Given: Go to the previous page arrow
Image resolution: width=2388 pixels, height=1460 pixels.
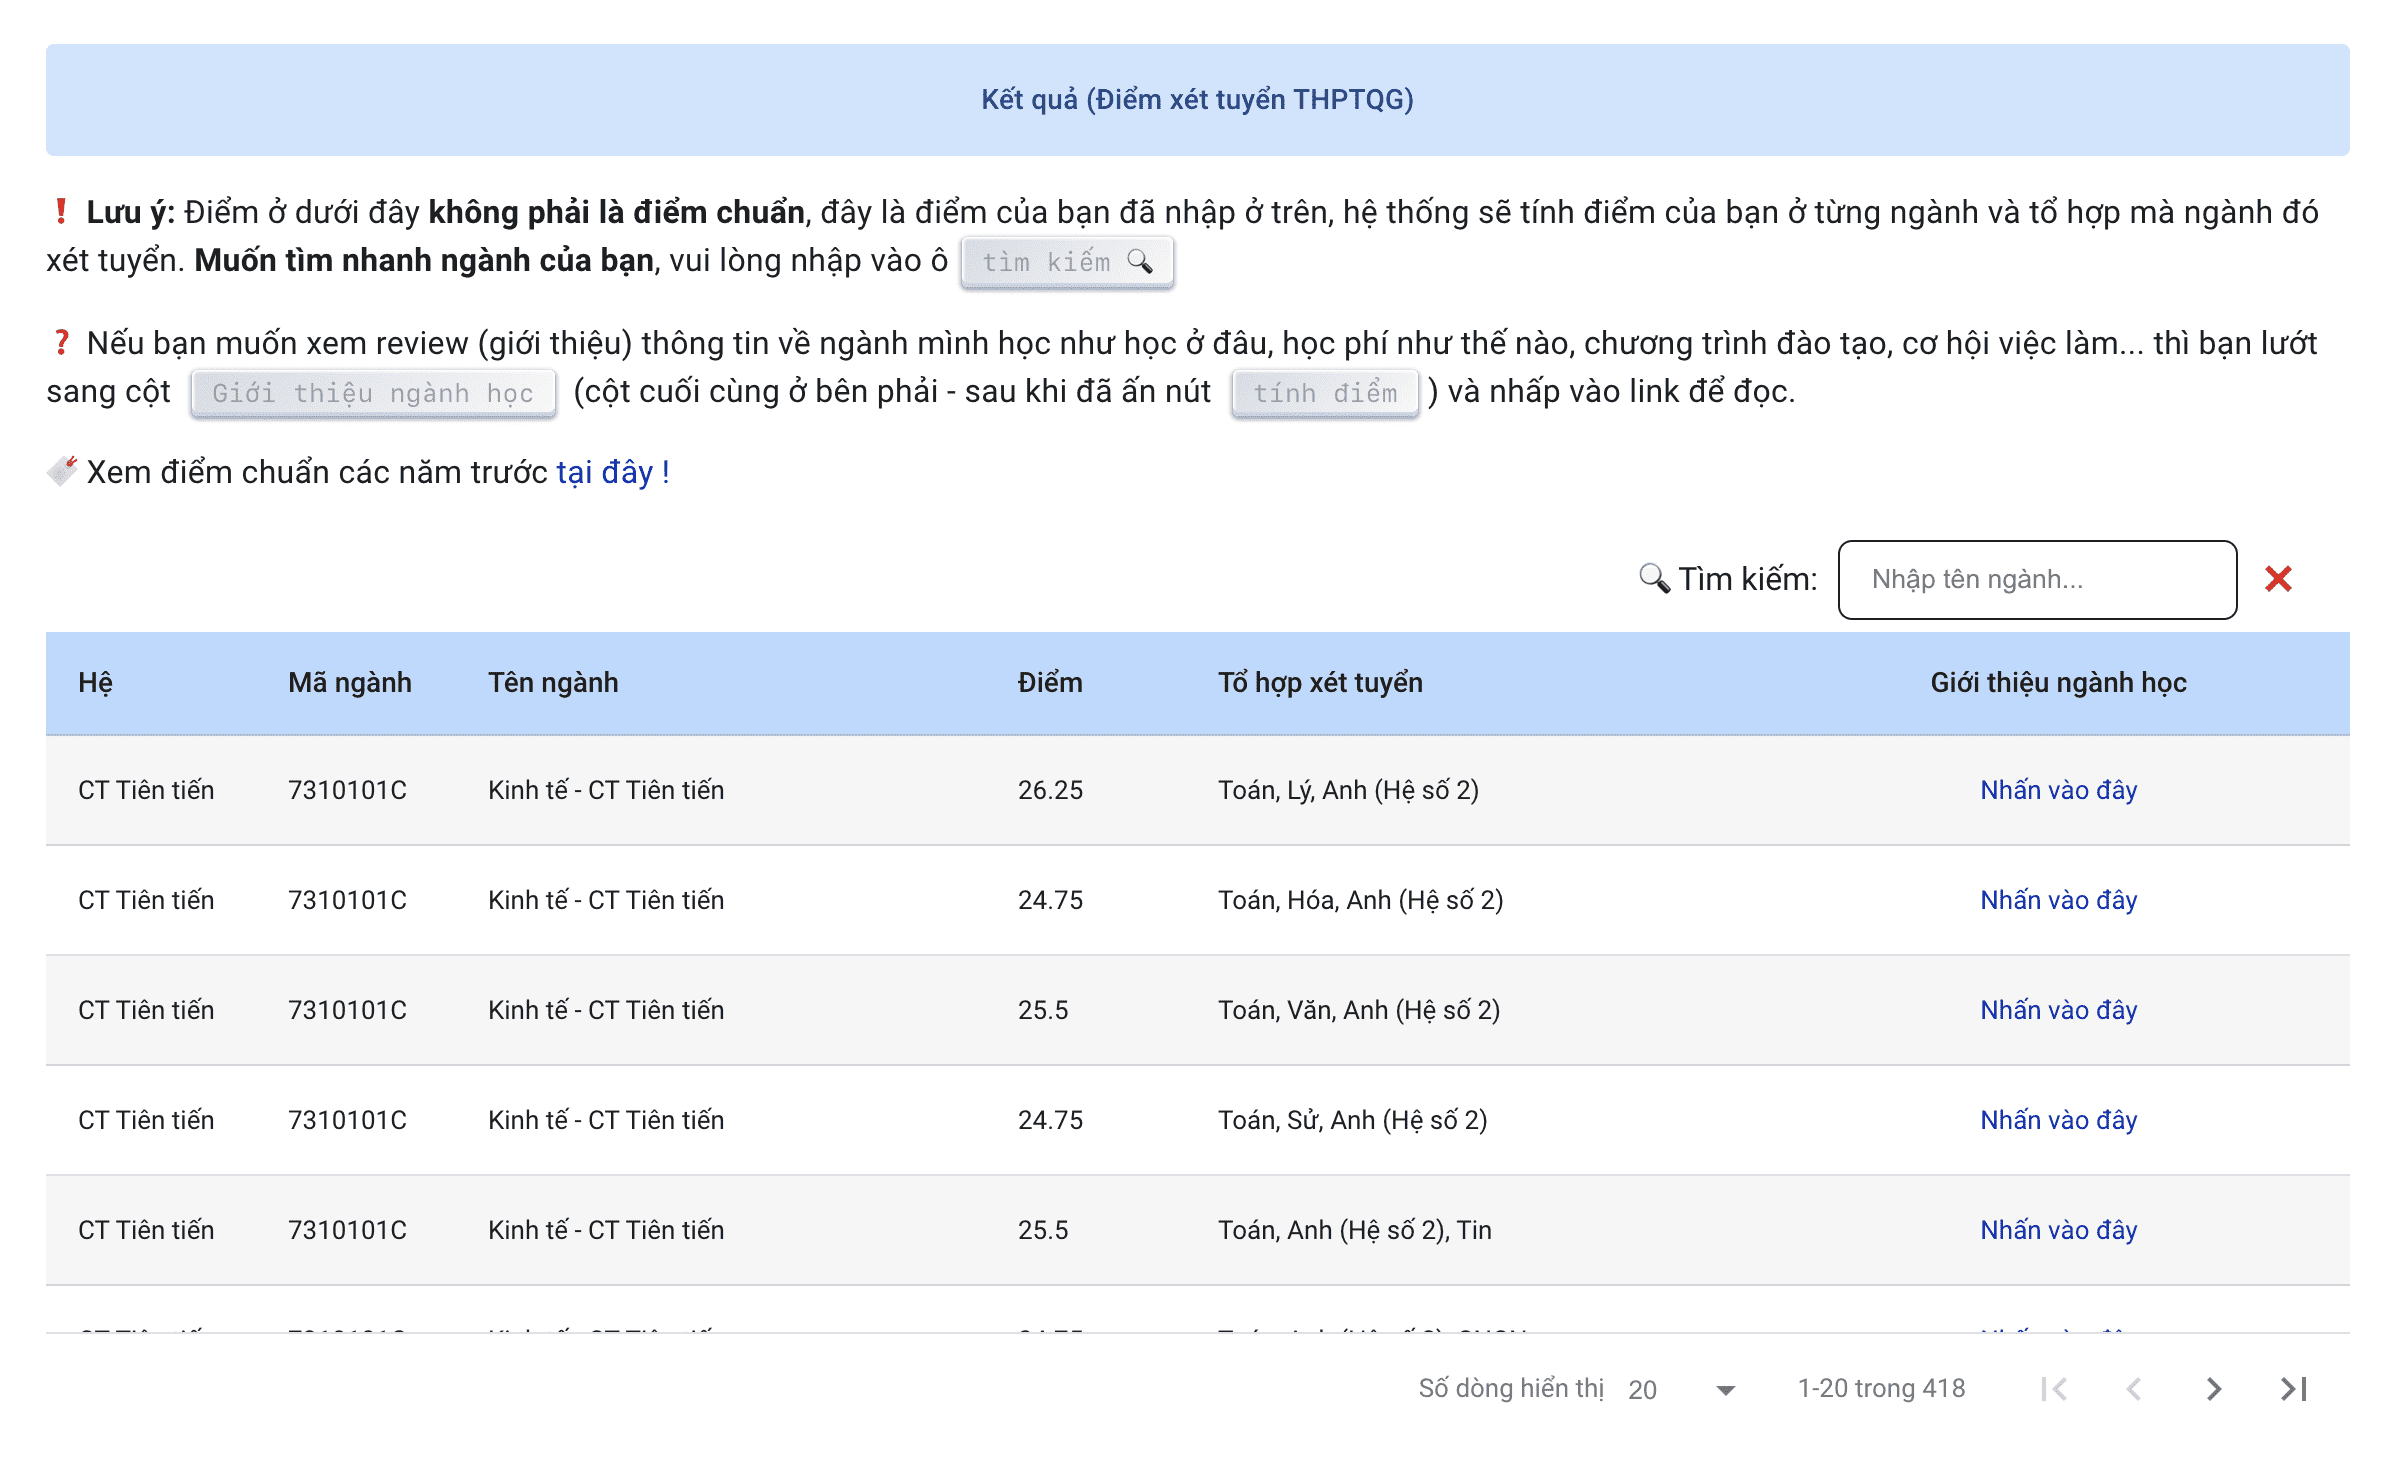Looking at the screenshot, I should [x=2134, y=1388].
